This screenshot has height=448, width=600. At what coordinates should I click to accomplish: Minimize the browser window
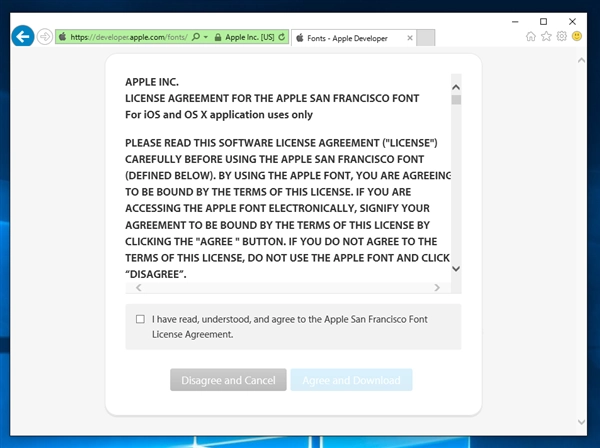(x=515, y=22)
